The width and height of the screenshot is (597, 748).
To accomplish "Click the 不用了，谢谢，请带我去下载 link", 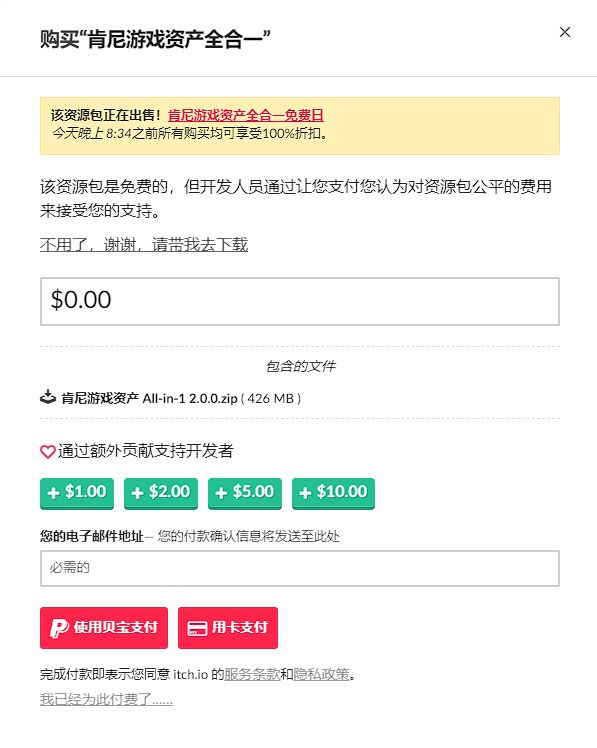I will [144, 245].
